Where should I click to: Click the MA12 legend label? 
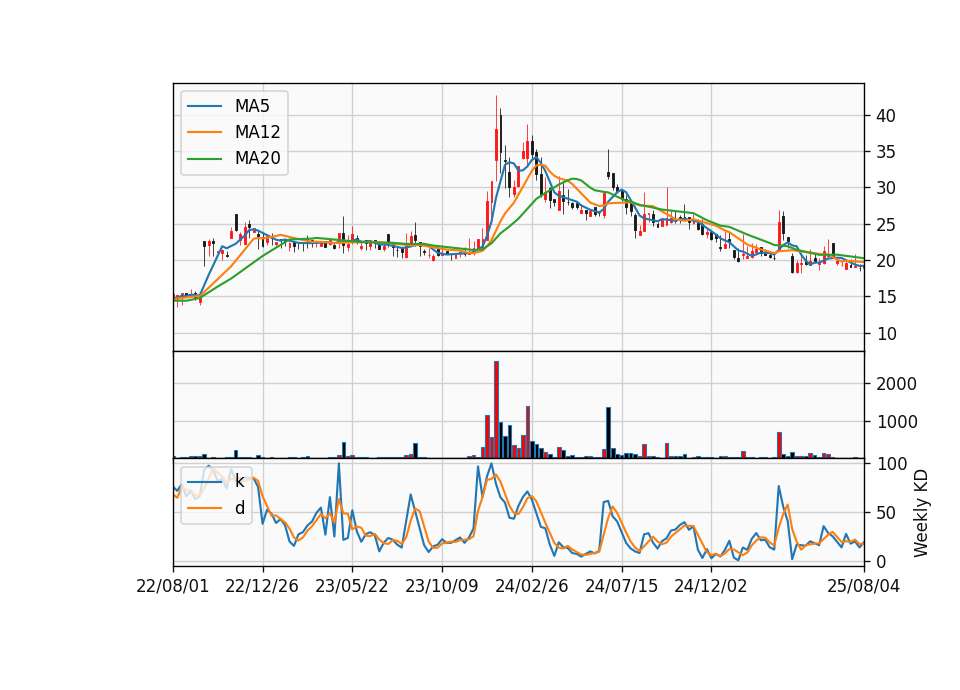pyautogui.click(x=257, y=132)
